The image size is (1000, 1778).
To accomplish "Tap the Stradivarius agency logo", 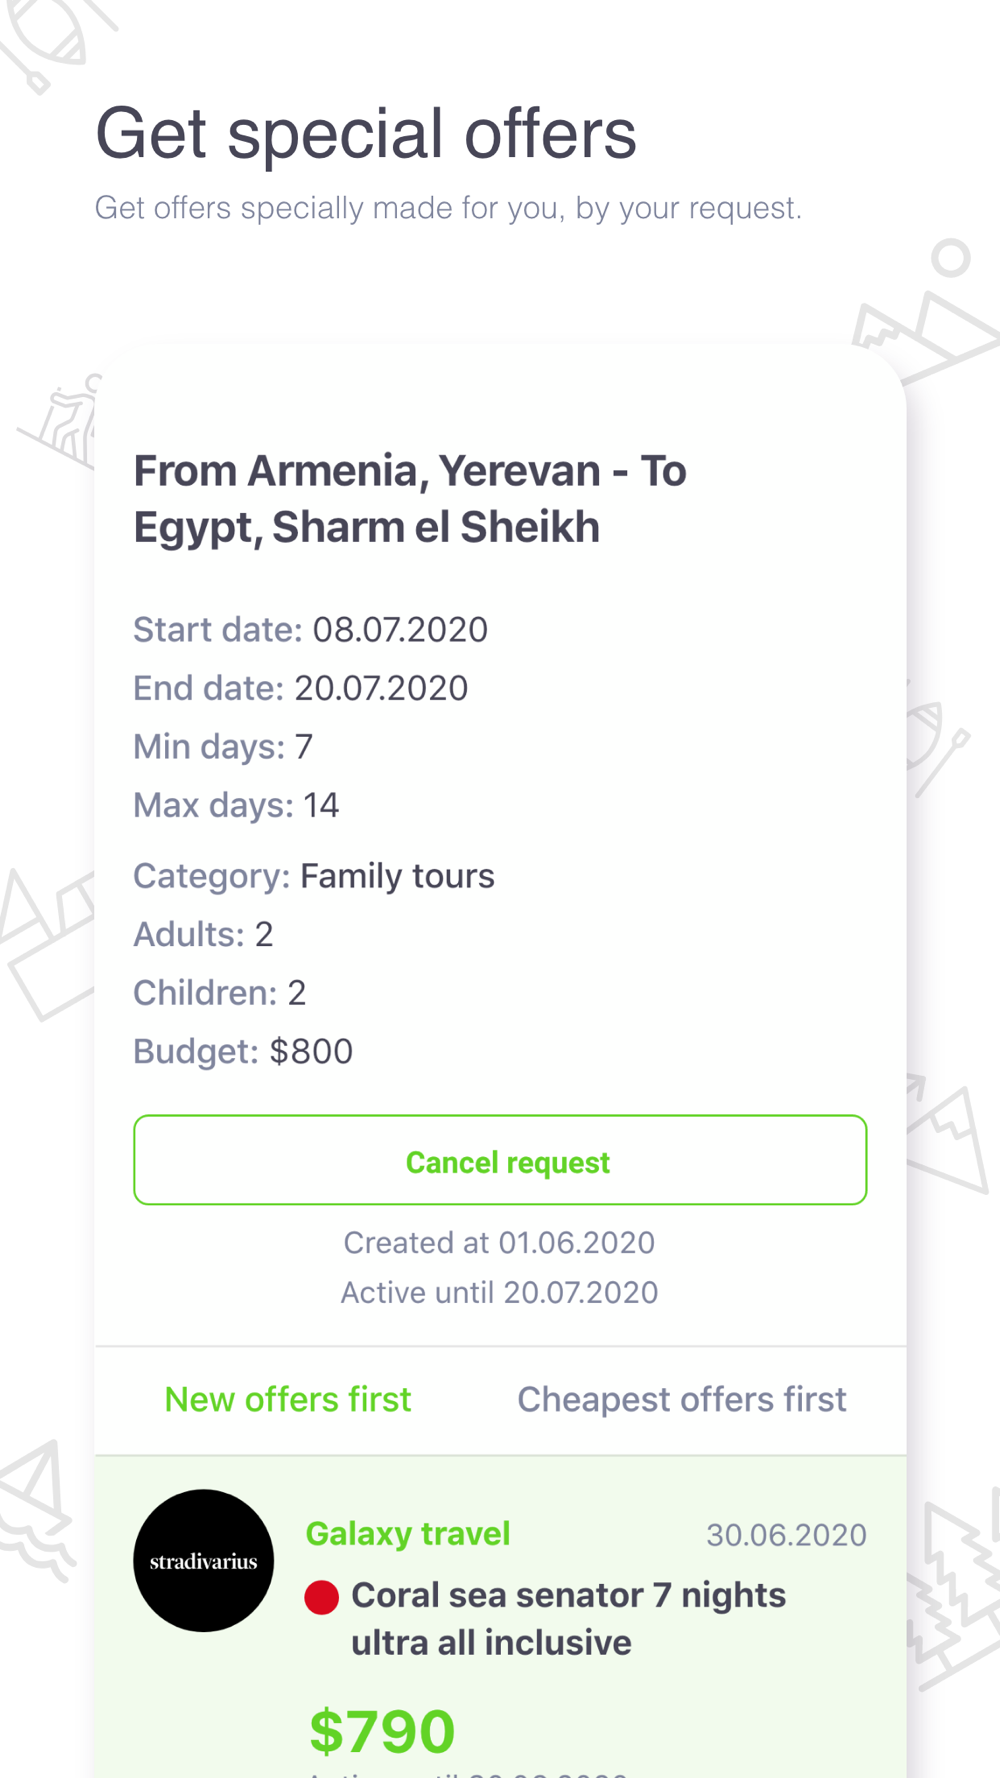I will tap(203, 1560).
